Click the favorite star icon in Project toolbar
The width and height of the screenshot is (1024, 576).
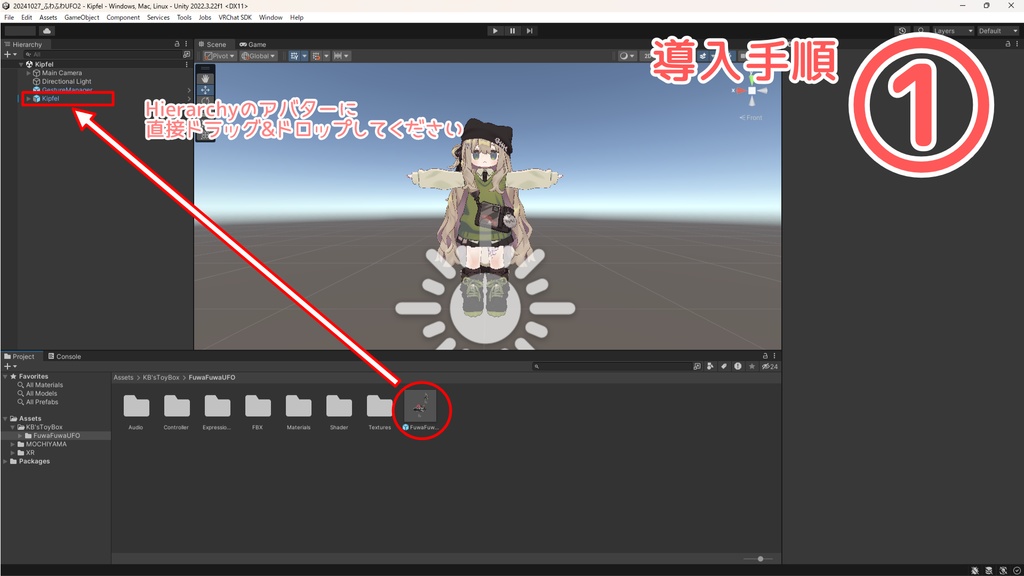pyautogui.click(x=752, y=366)
